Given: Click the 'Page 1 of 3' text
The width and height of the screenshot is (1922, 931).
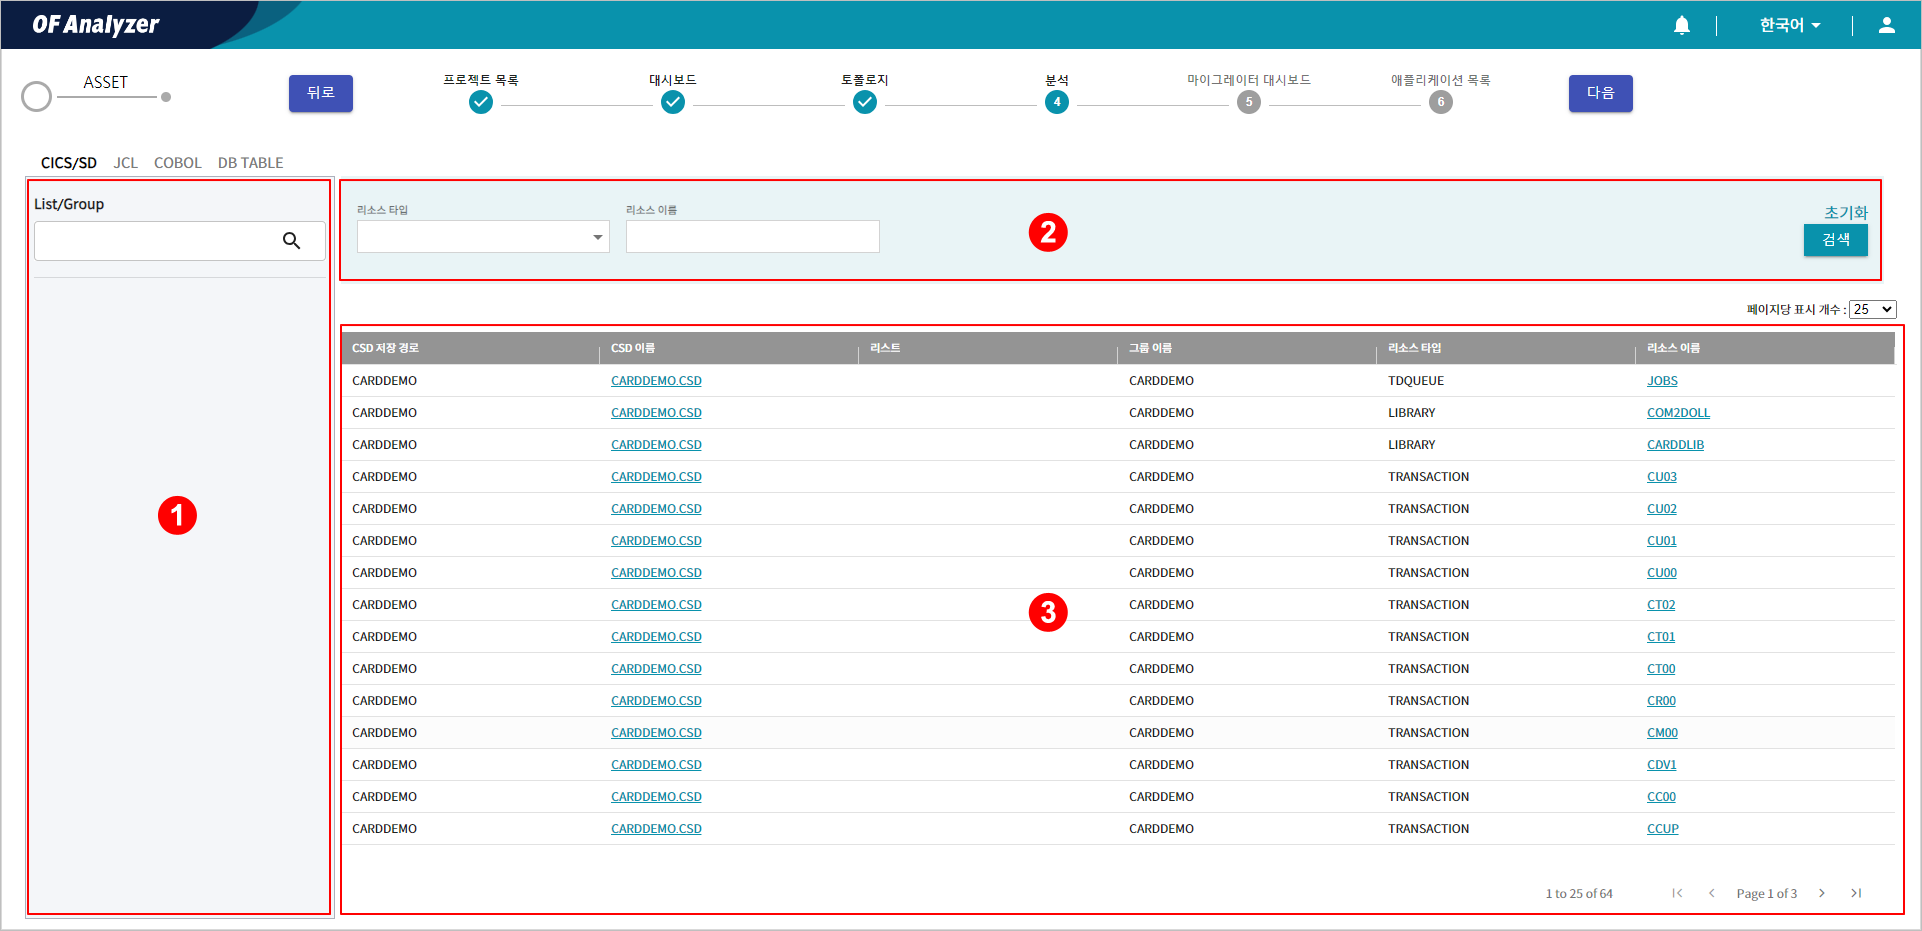Looking at the screenshot, I should click(1767, 894).
